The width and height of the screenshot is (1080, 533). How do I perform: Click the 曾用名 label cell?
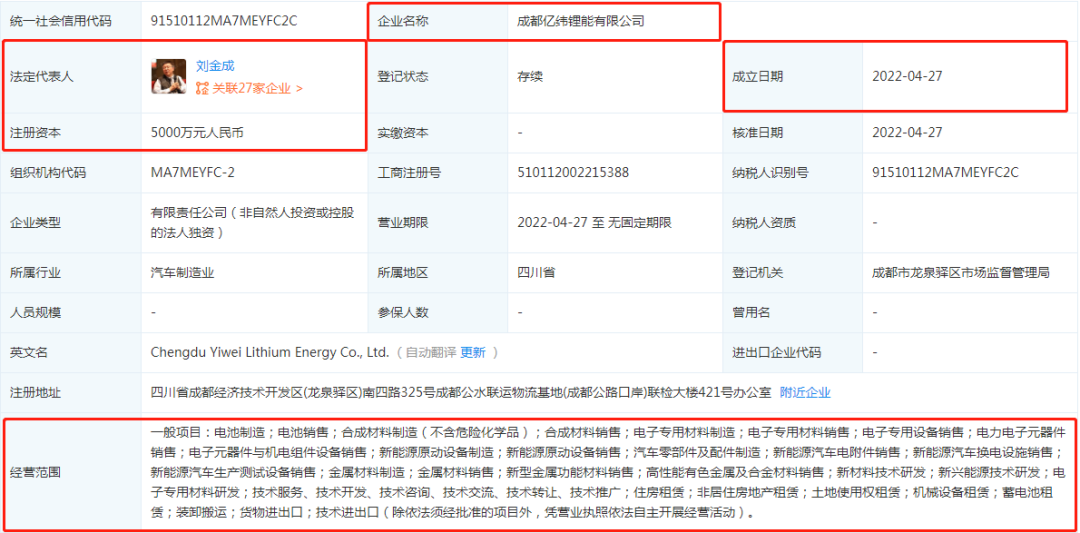click(x=792, y=313)
